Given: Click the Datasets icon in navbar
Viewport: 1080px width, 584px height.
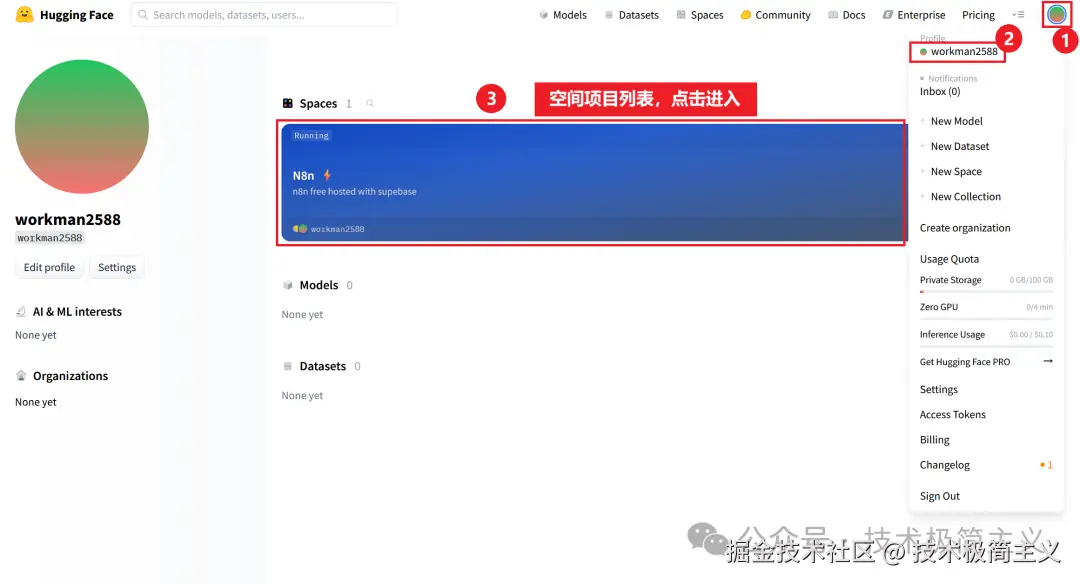Looking at the screenshot, I should [609, 14].
